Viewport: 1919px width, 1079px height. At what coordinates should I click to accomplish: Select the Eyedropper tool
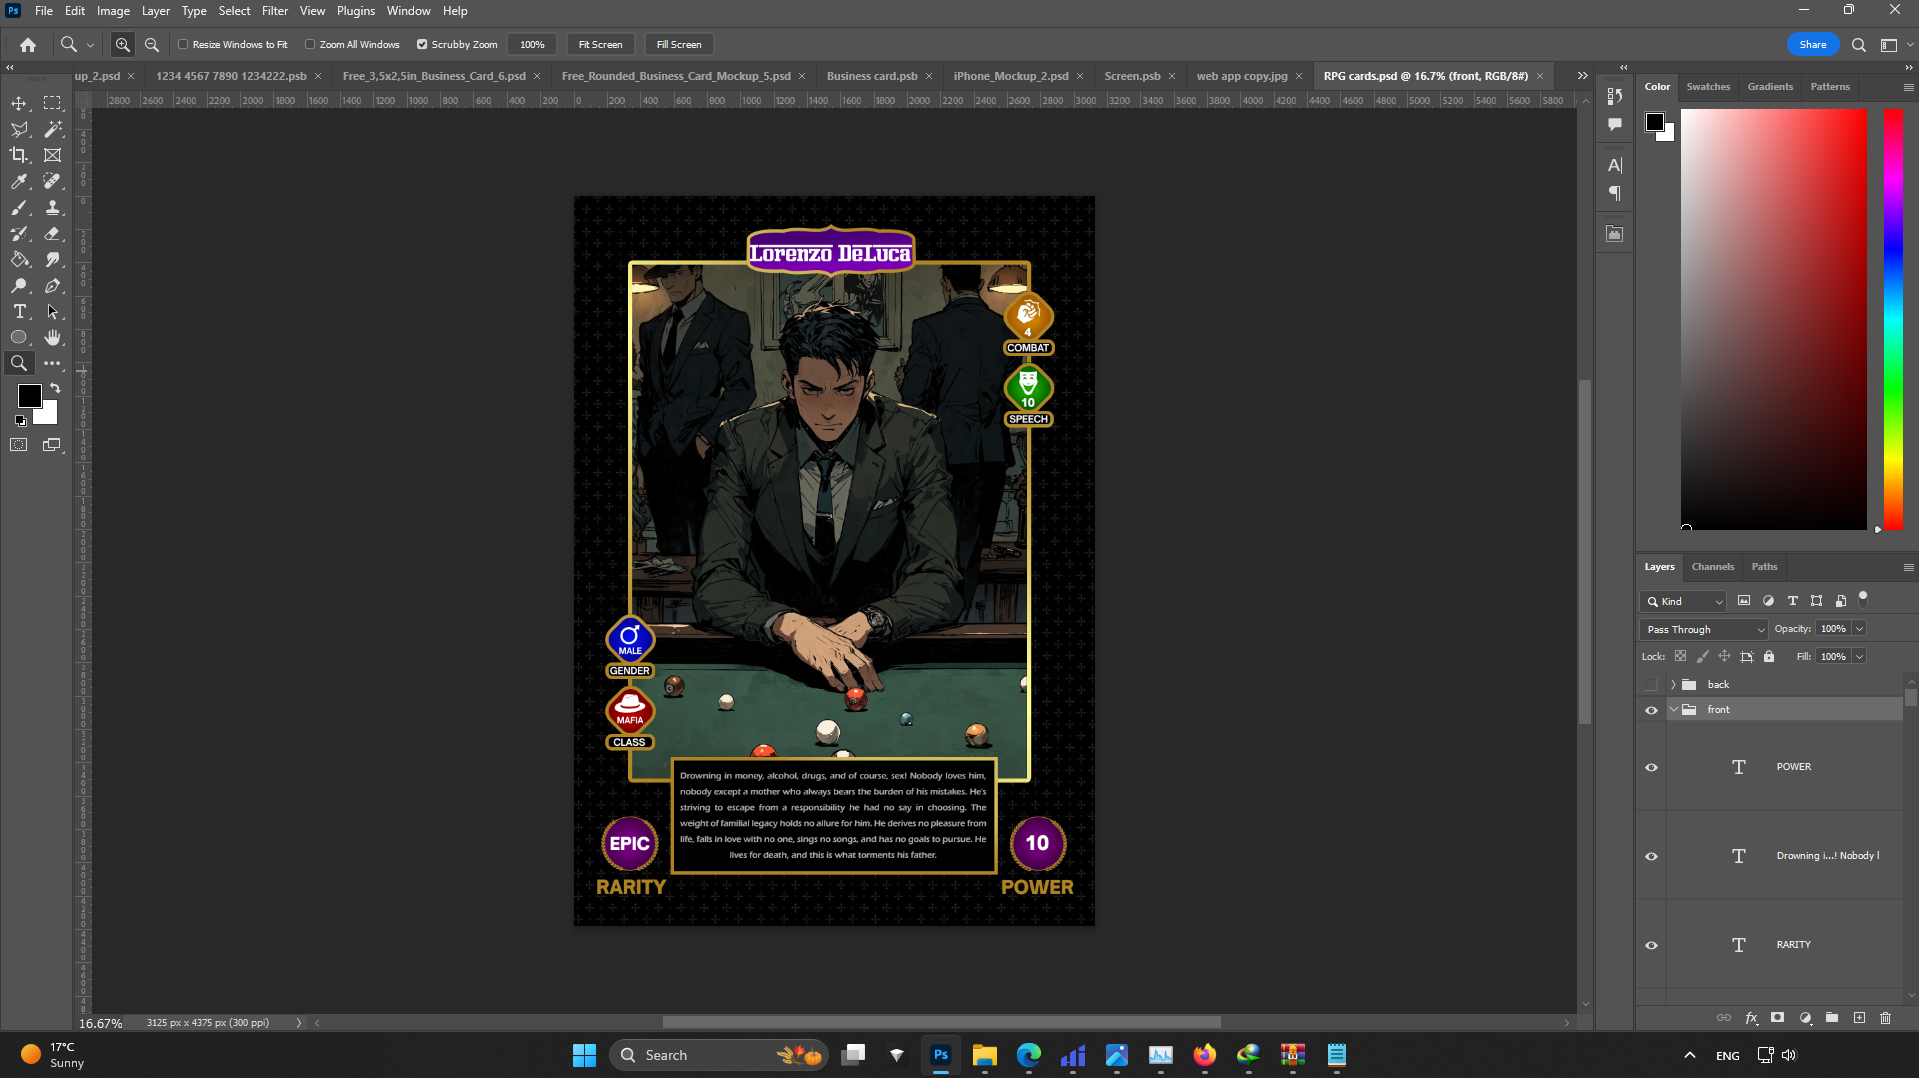pyautogui.click(x=19, y=181)
